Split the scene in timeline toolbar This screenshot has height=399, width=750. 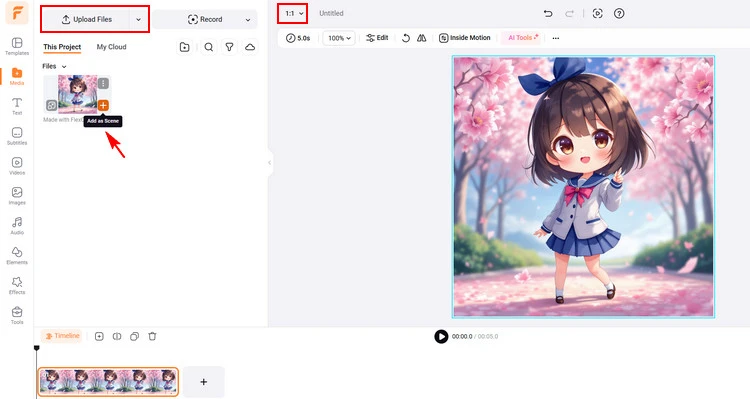click(117, 336)
